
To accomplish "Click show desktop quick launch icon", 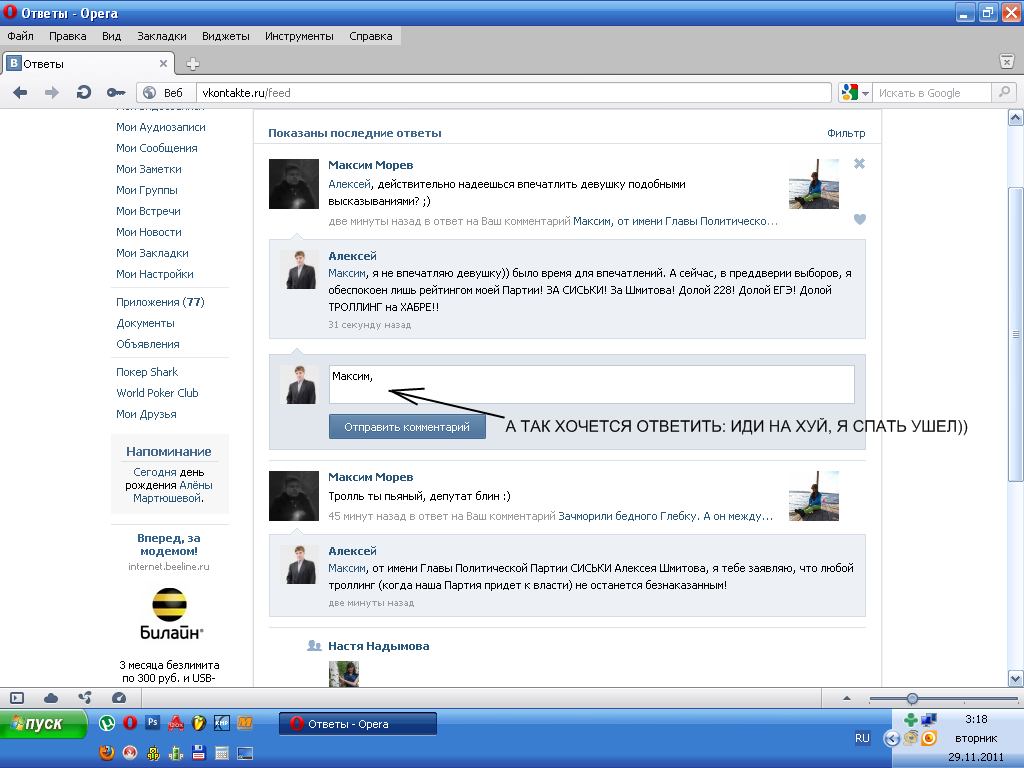I will pyautogui.click(x=245, y=753).
